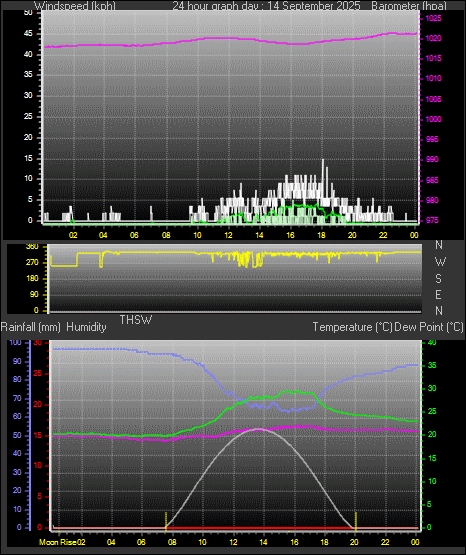Image resolution: width=466 pixels, height=555 pixels.
Task: Click the 24 hour graph day title
Action: coord(266,6)
